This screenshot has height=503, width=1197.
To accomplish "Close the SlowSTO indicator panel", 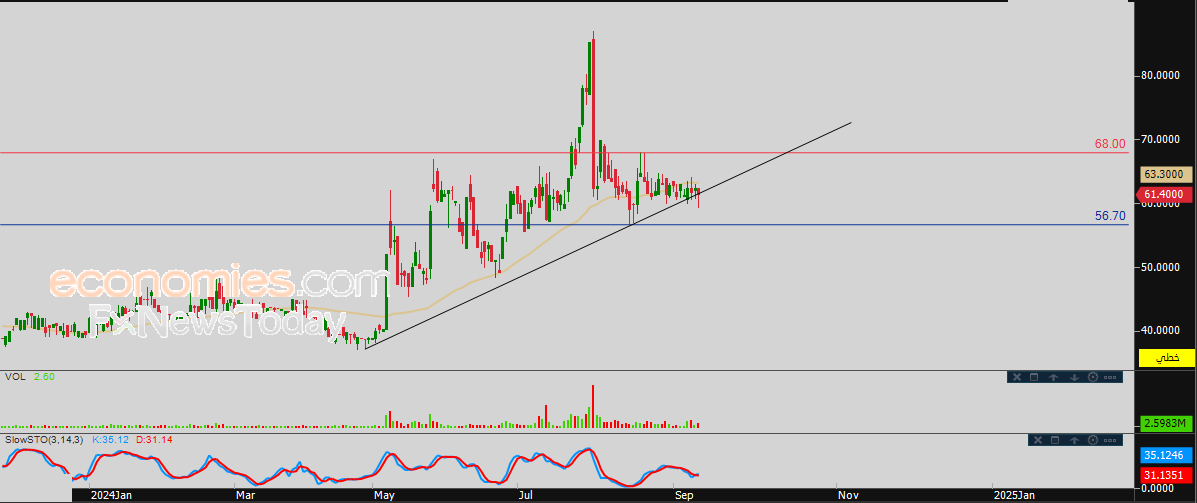I will 1037,440.
